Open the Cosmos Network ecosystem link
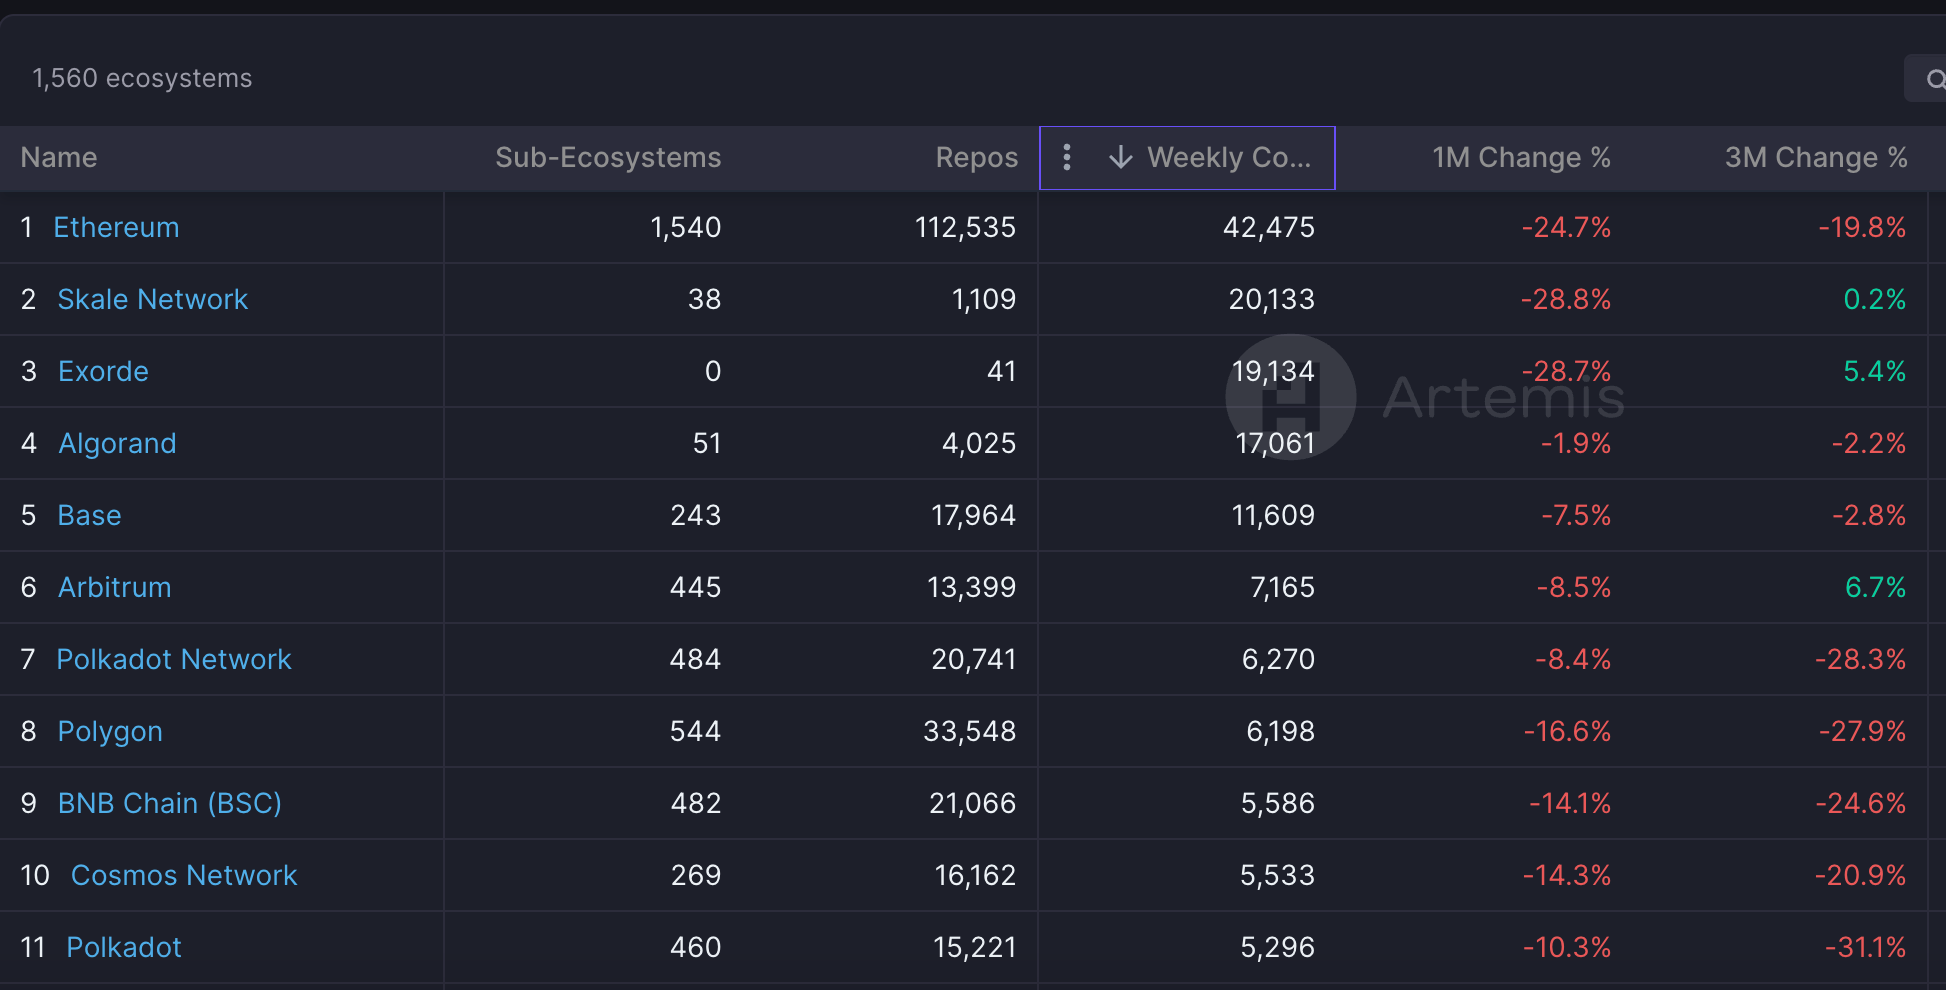1946x990 pixels. pos(184,875)
